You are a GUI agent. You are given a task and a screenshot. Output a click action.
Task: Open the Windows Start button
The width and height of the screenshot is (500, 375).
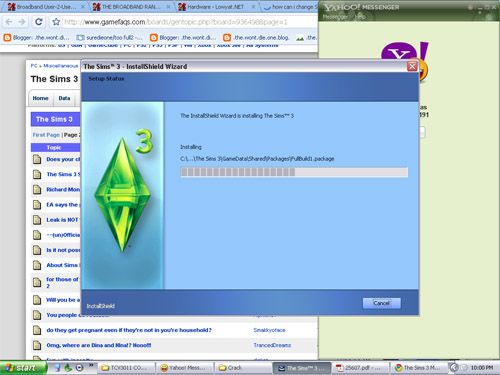pyautogui.click(x=23, y=368)
